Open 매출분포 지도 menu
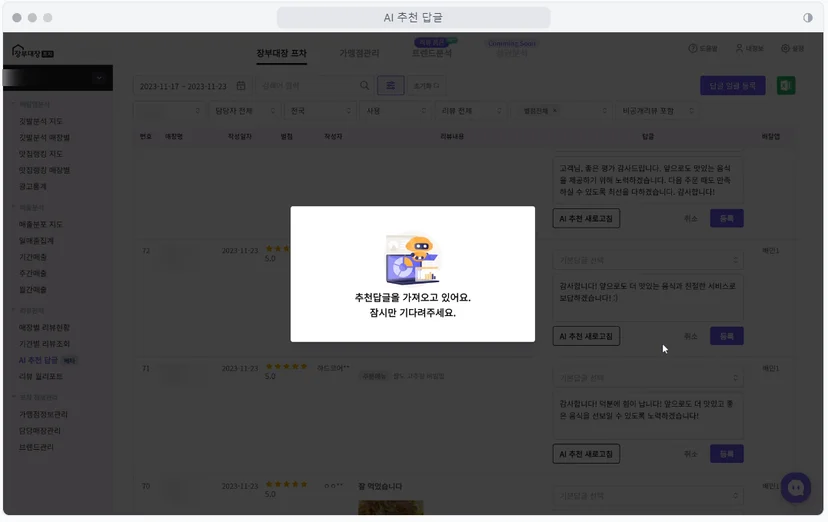The image size is (828, 522). tap(41, 224)
